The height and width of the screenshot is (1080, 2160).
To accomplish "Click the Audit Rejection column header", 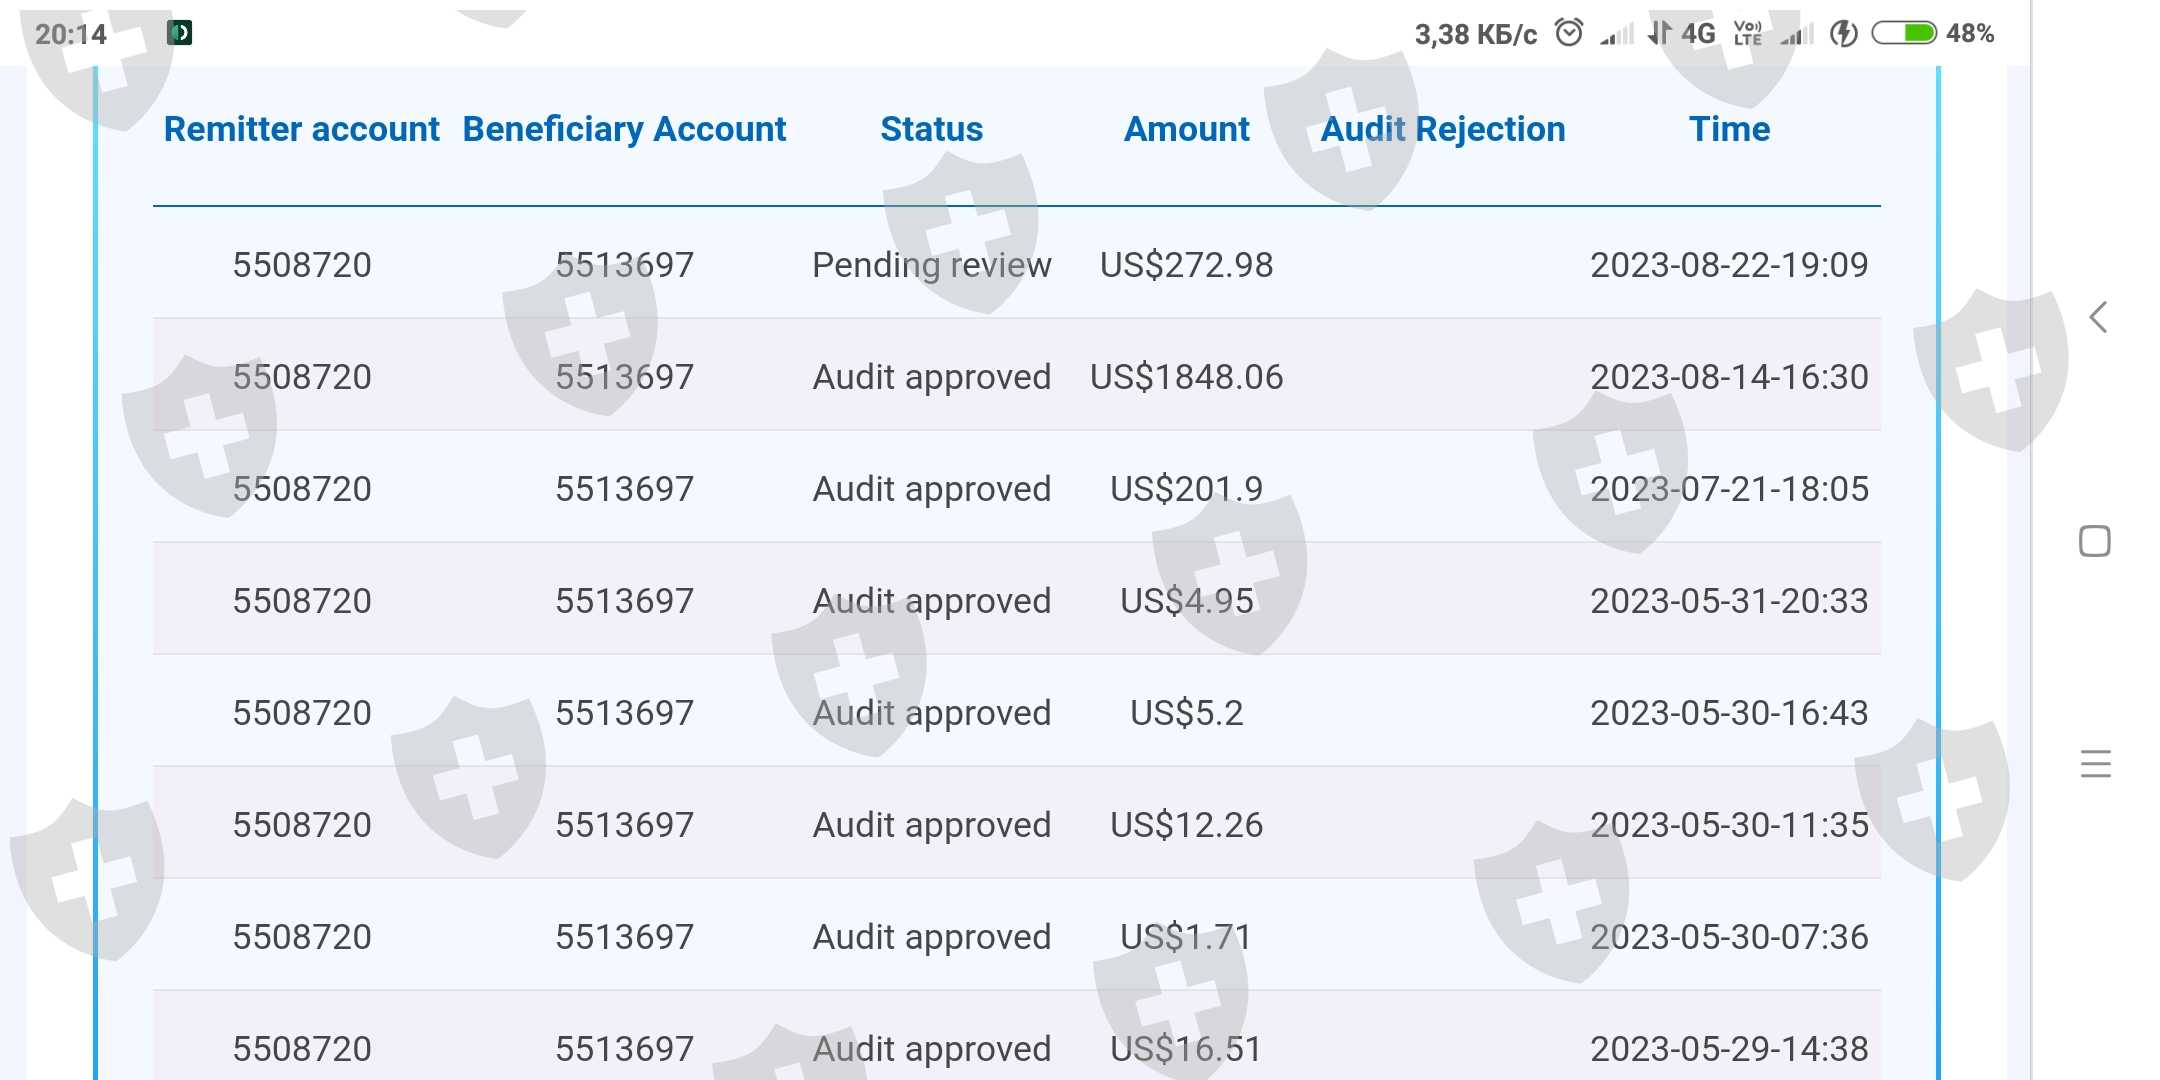I will tap(1442, 130).
